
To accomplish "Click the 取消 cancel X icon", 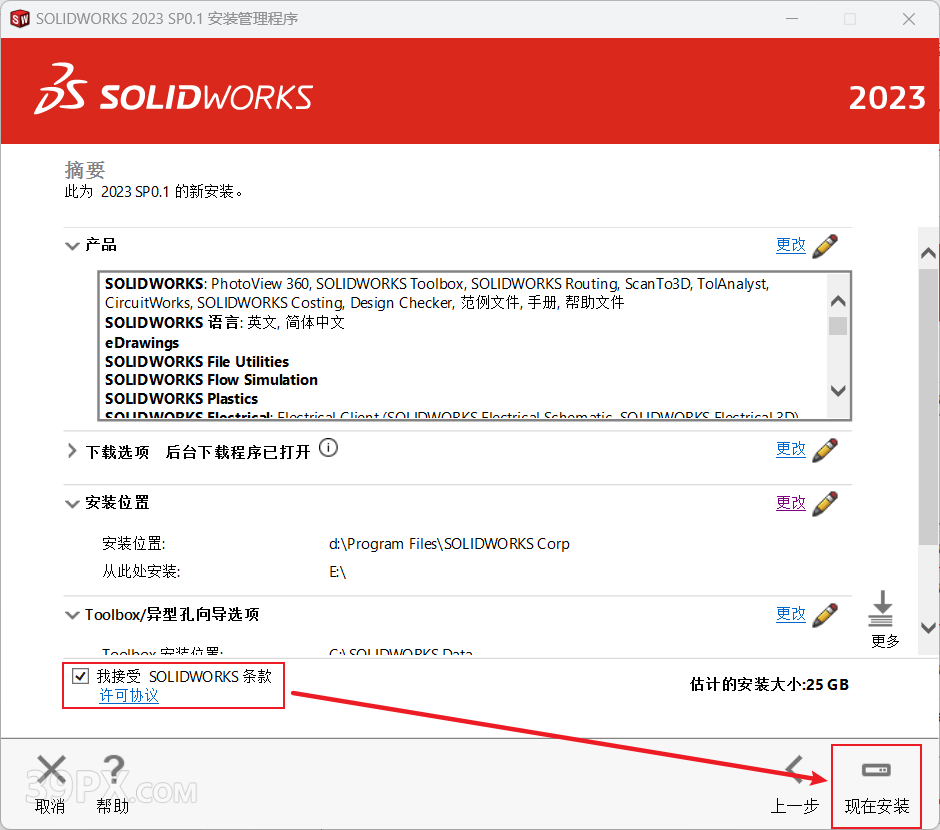I will pos(51,770).
